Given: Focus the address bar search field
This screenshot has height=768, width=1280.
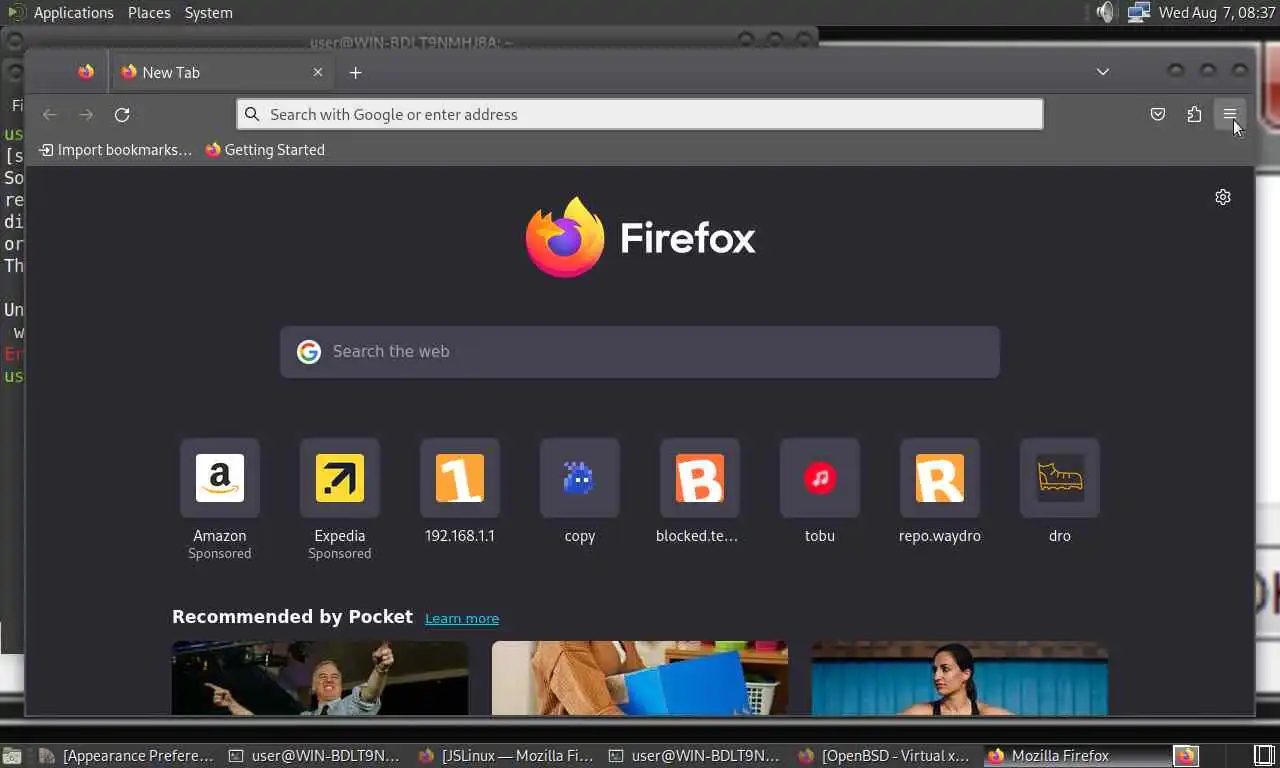Looking at the screenshot, I should pos(640,114).
